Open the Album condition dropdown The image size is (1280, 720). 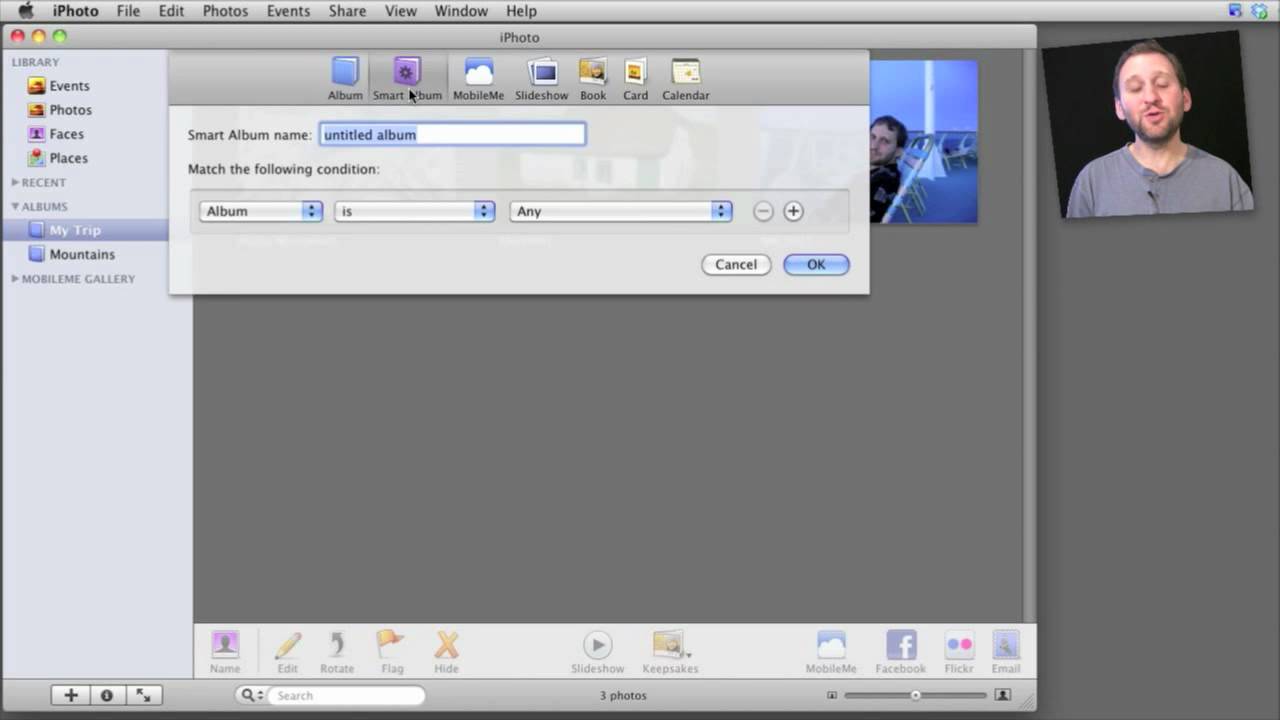click(260, 211)
